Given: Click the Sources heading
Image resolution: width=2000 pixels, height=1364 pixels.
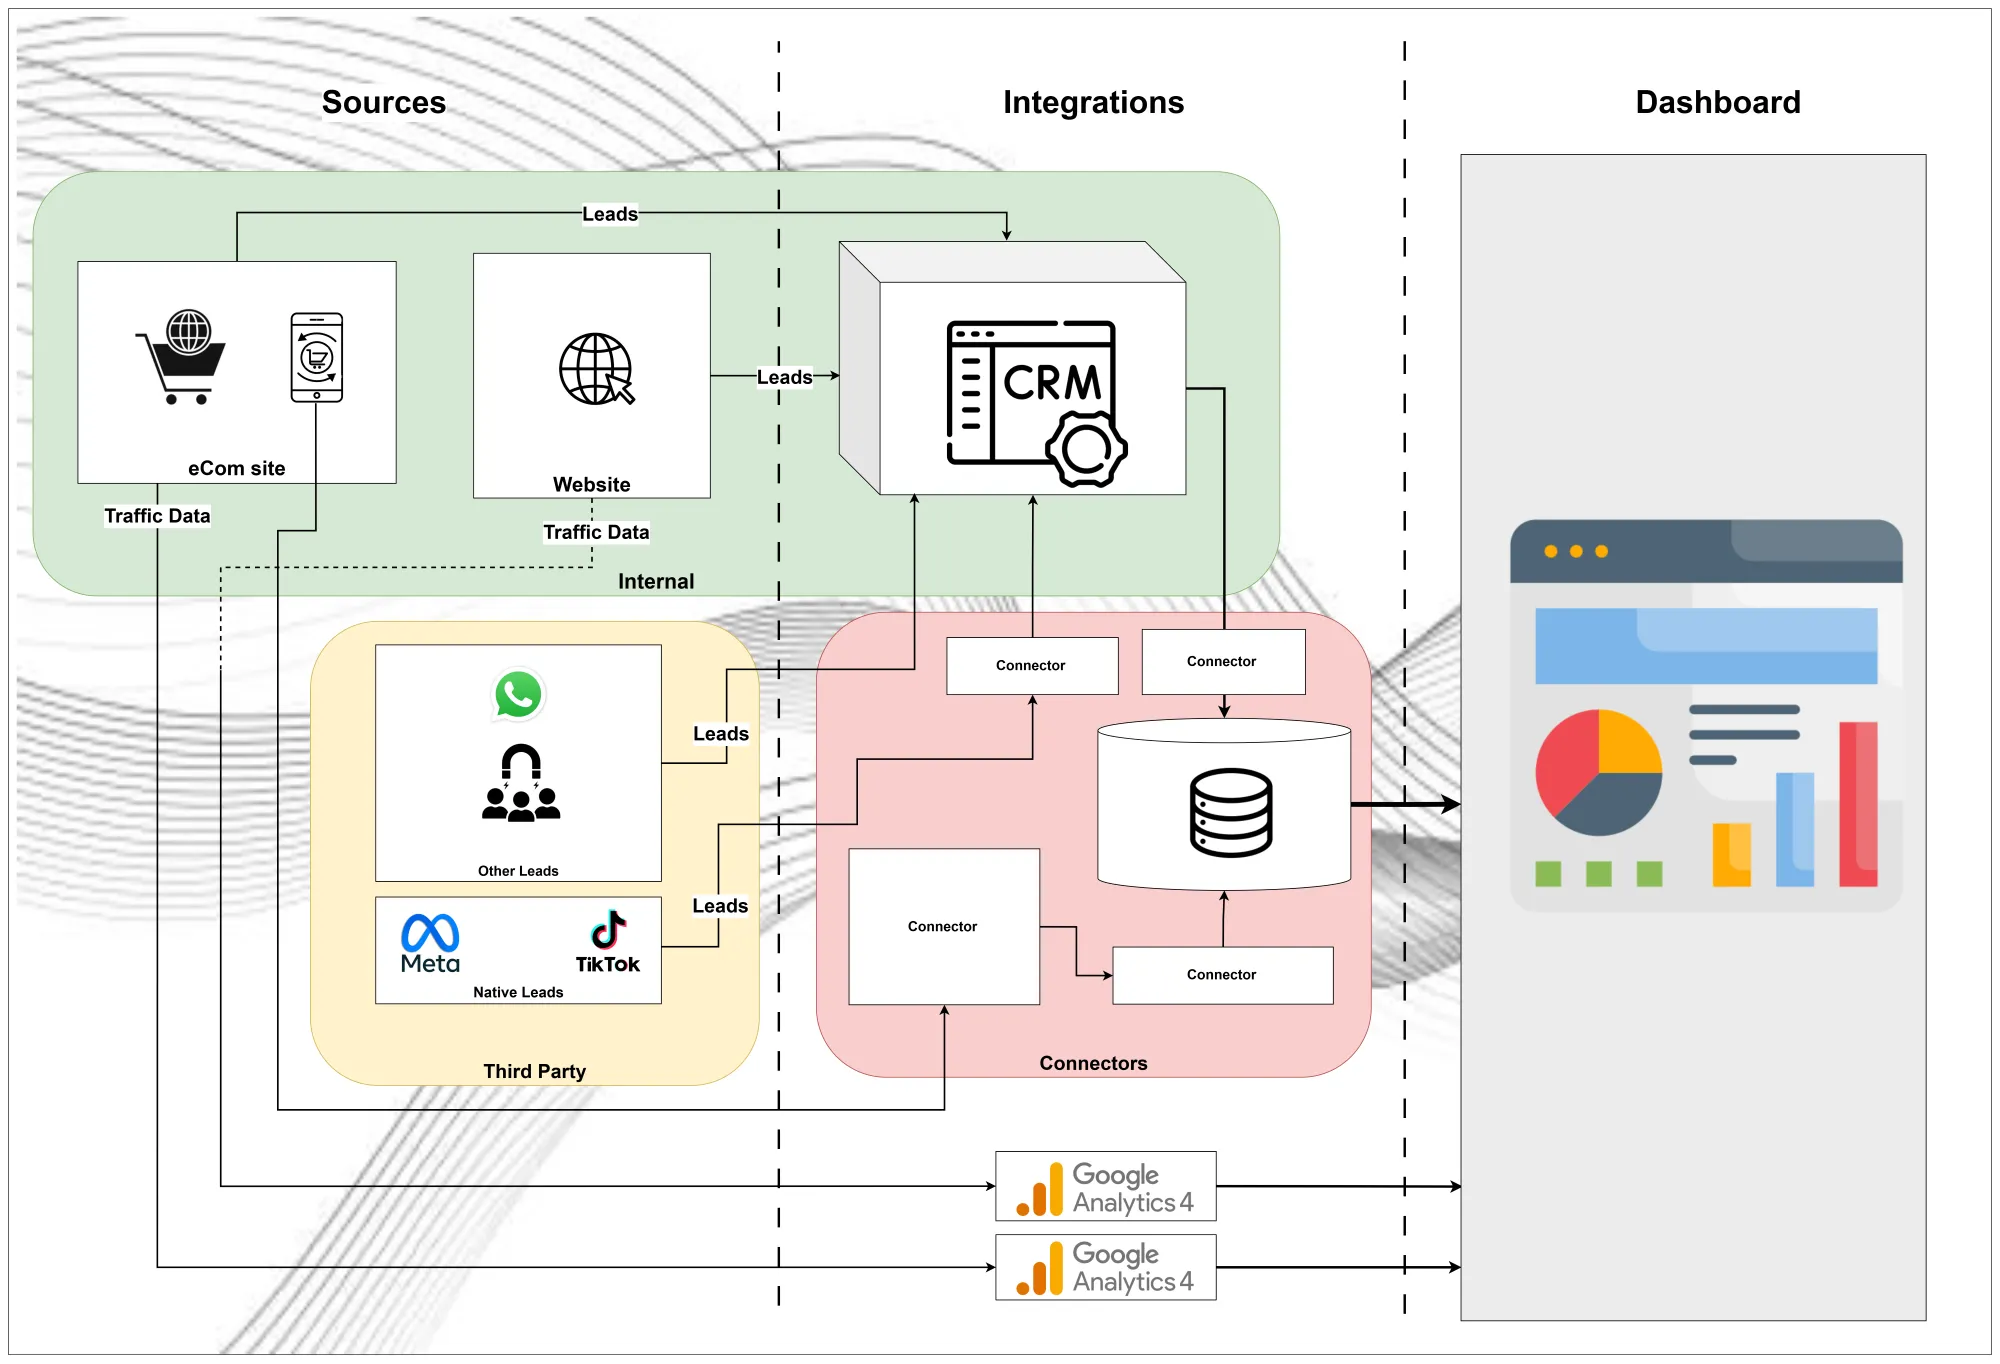Looking at the screenshot, I should click(x=383, y=102).
